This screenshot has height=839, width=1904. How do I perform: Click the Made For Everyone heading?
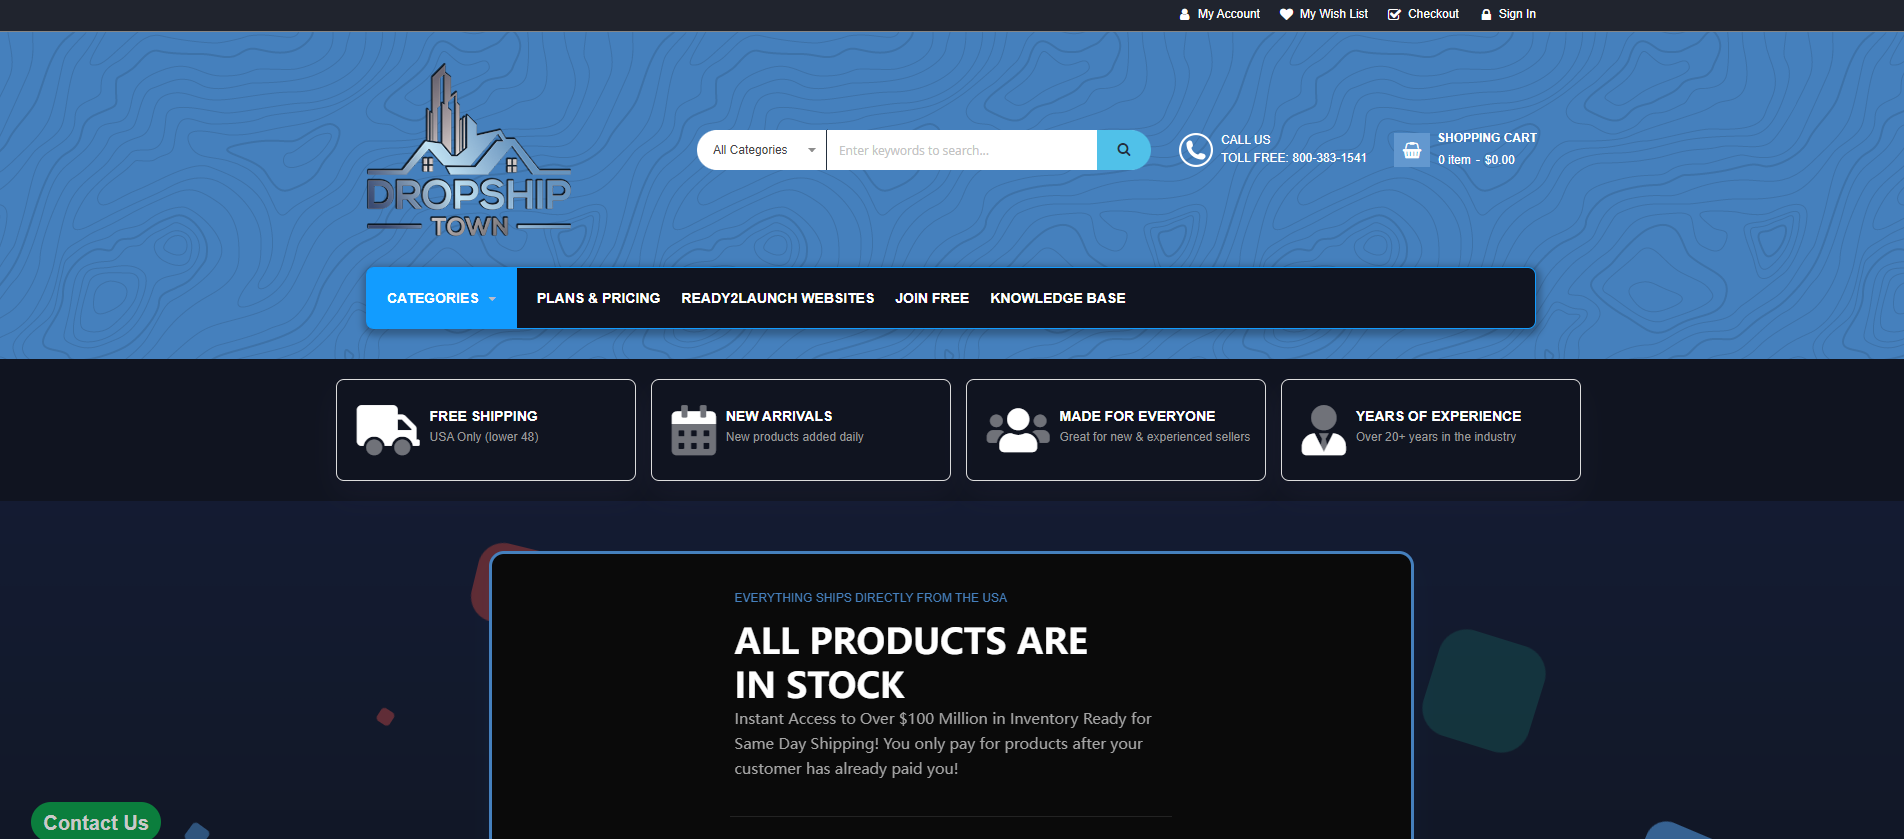[x=1138, y=416]
